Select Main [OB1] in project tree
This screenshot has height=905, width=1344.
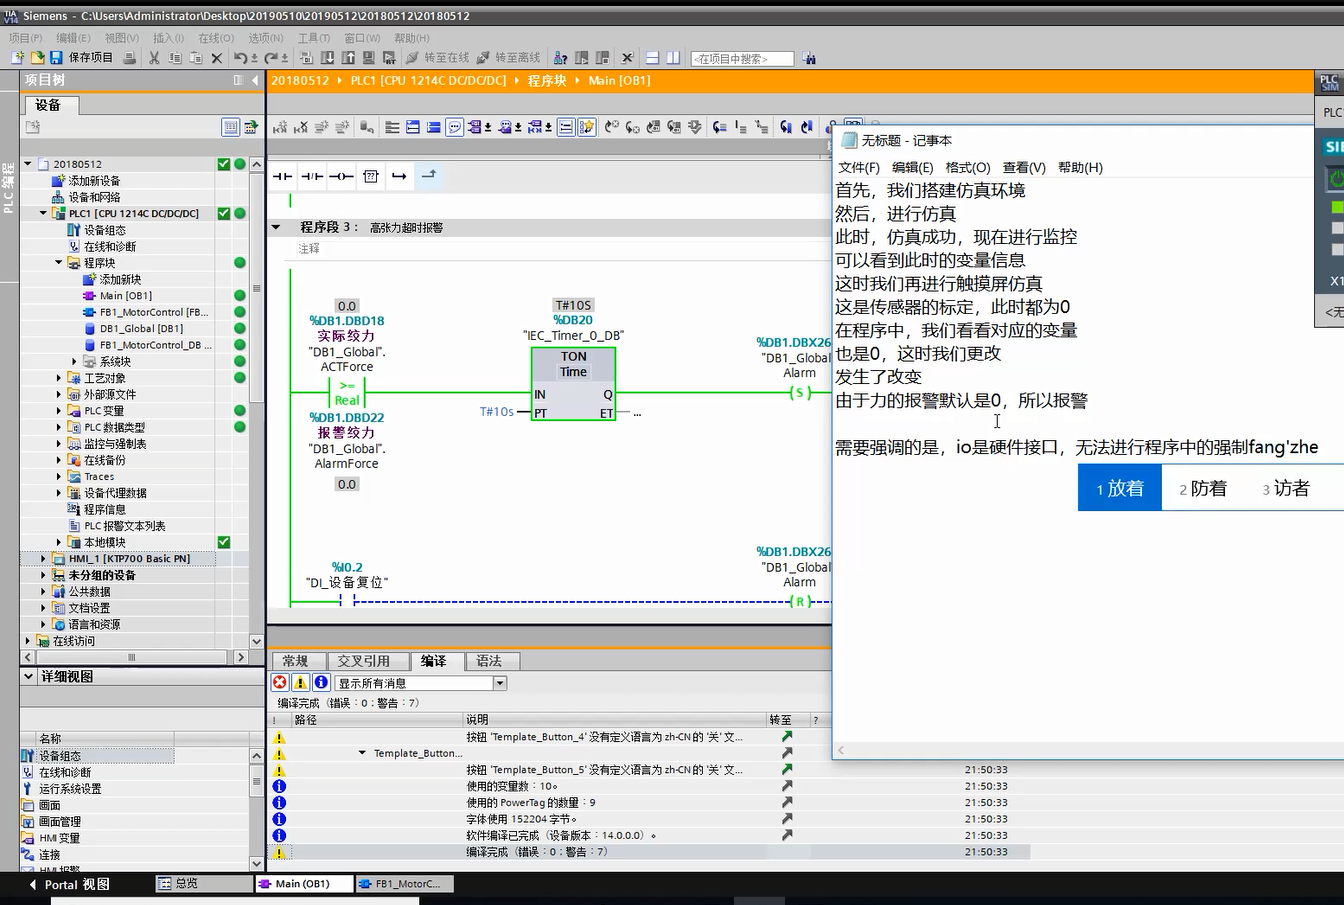coord(125,296)
